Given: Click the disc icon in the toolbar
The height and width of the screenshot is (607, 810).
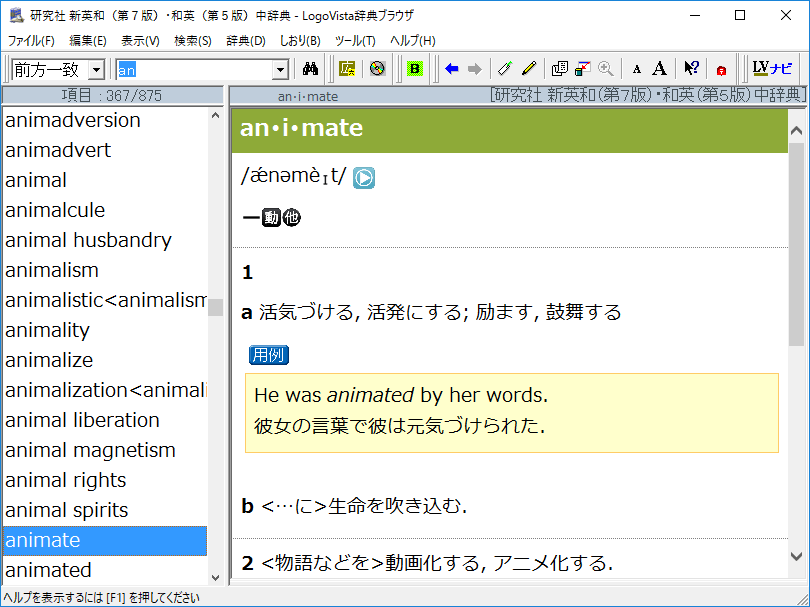Looking at the screenshot, I should click(x=377, y=69).
